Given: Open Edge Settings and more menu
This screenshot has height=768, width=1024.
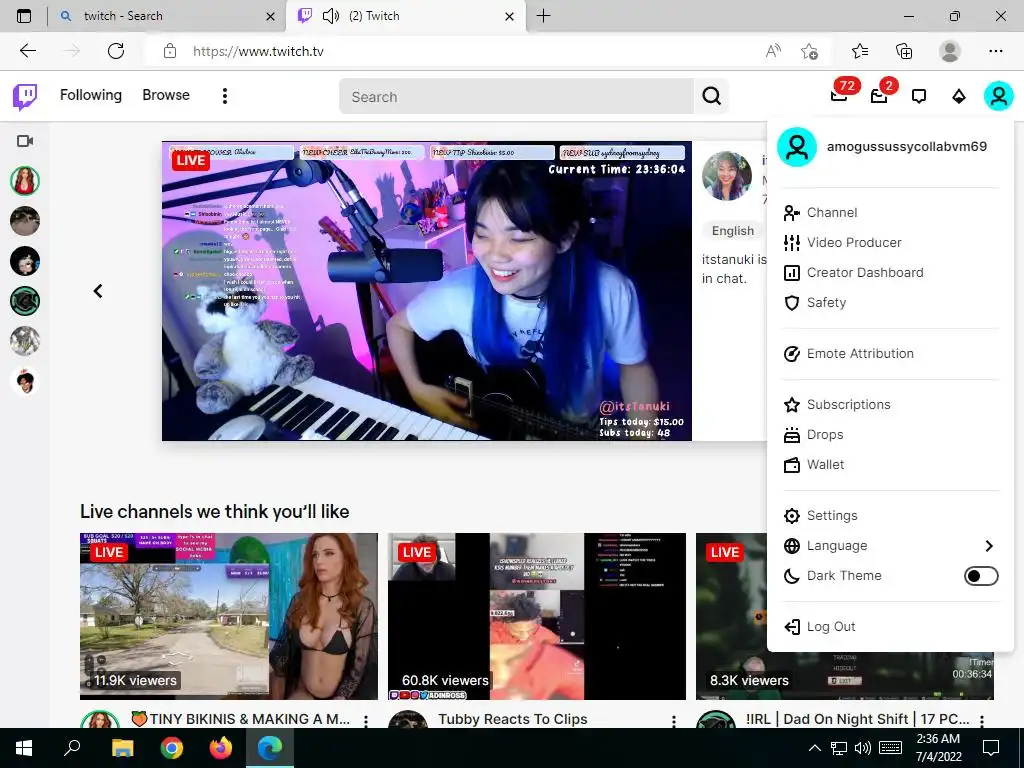Looking at the screenshot, I should [x=995, y=51].
